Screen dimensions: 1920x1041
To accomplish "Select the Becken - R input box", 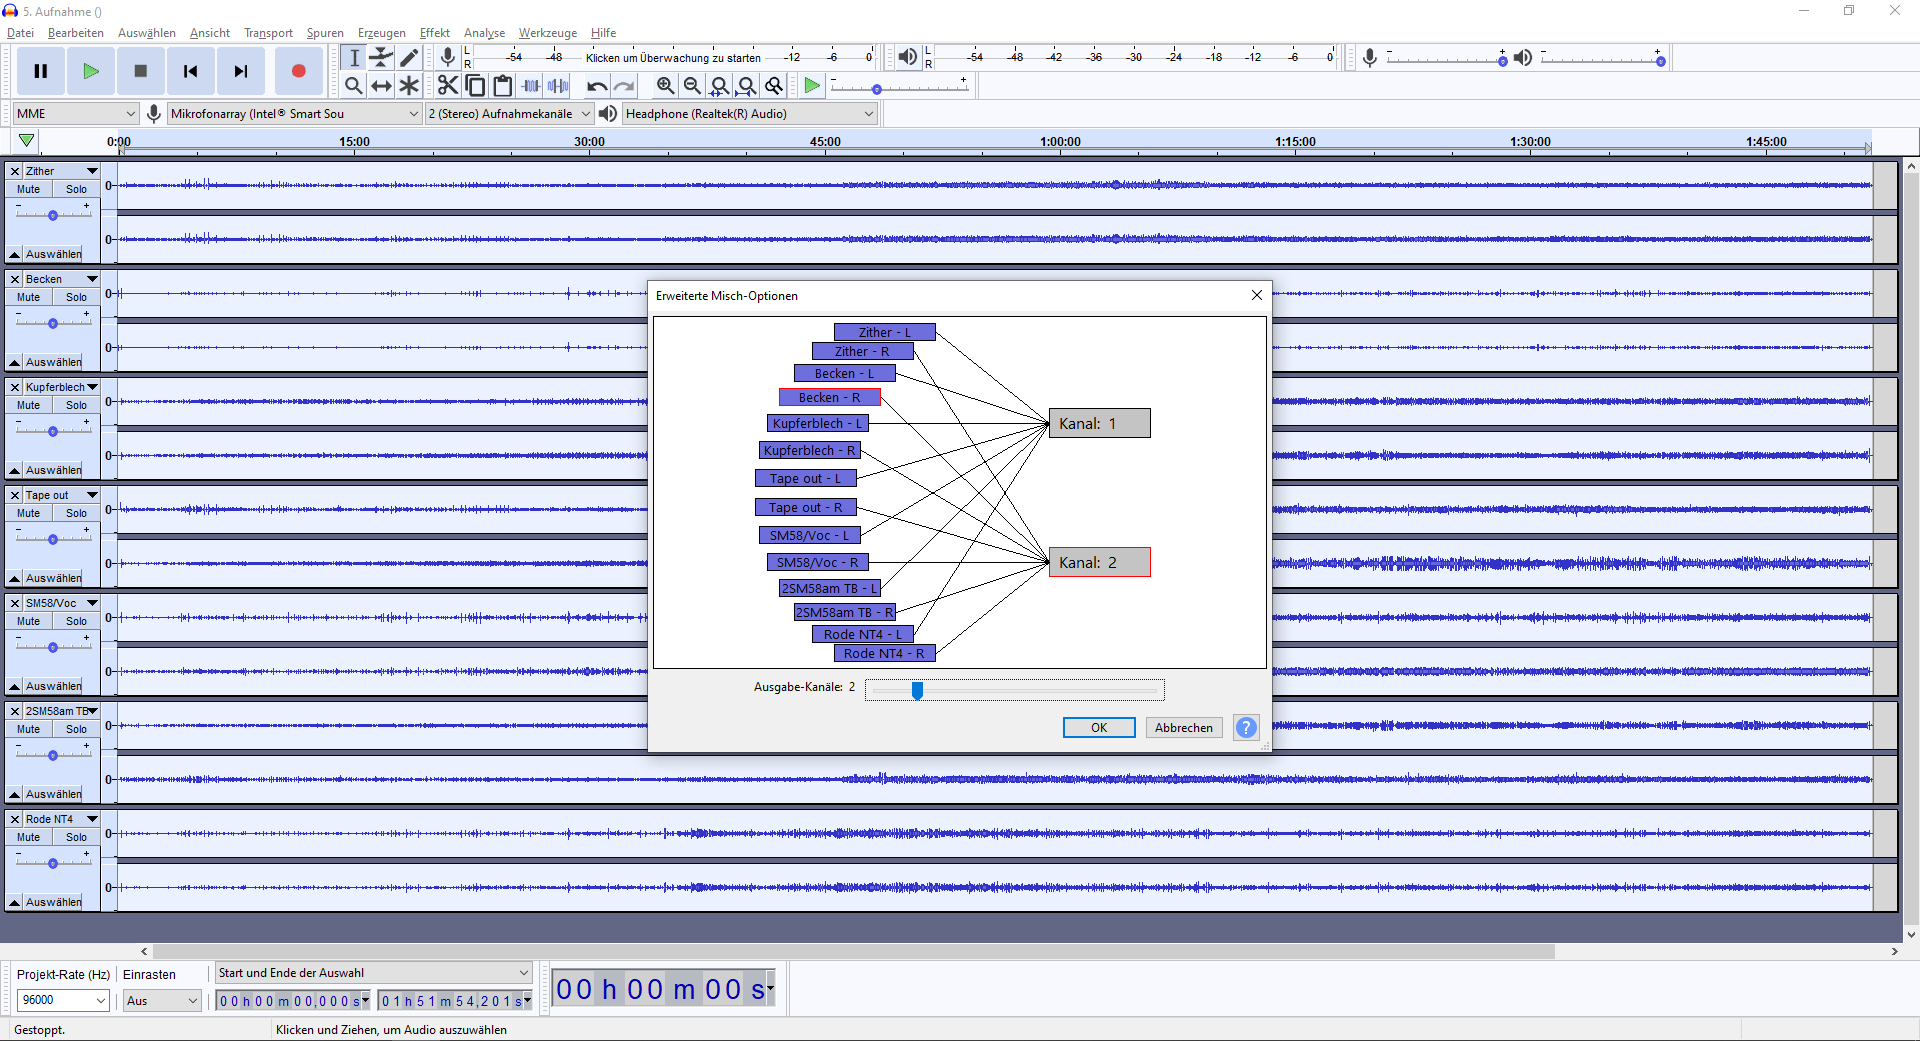I will coord(829,397).
